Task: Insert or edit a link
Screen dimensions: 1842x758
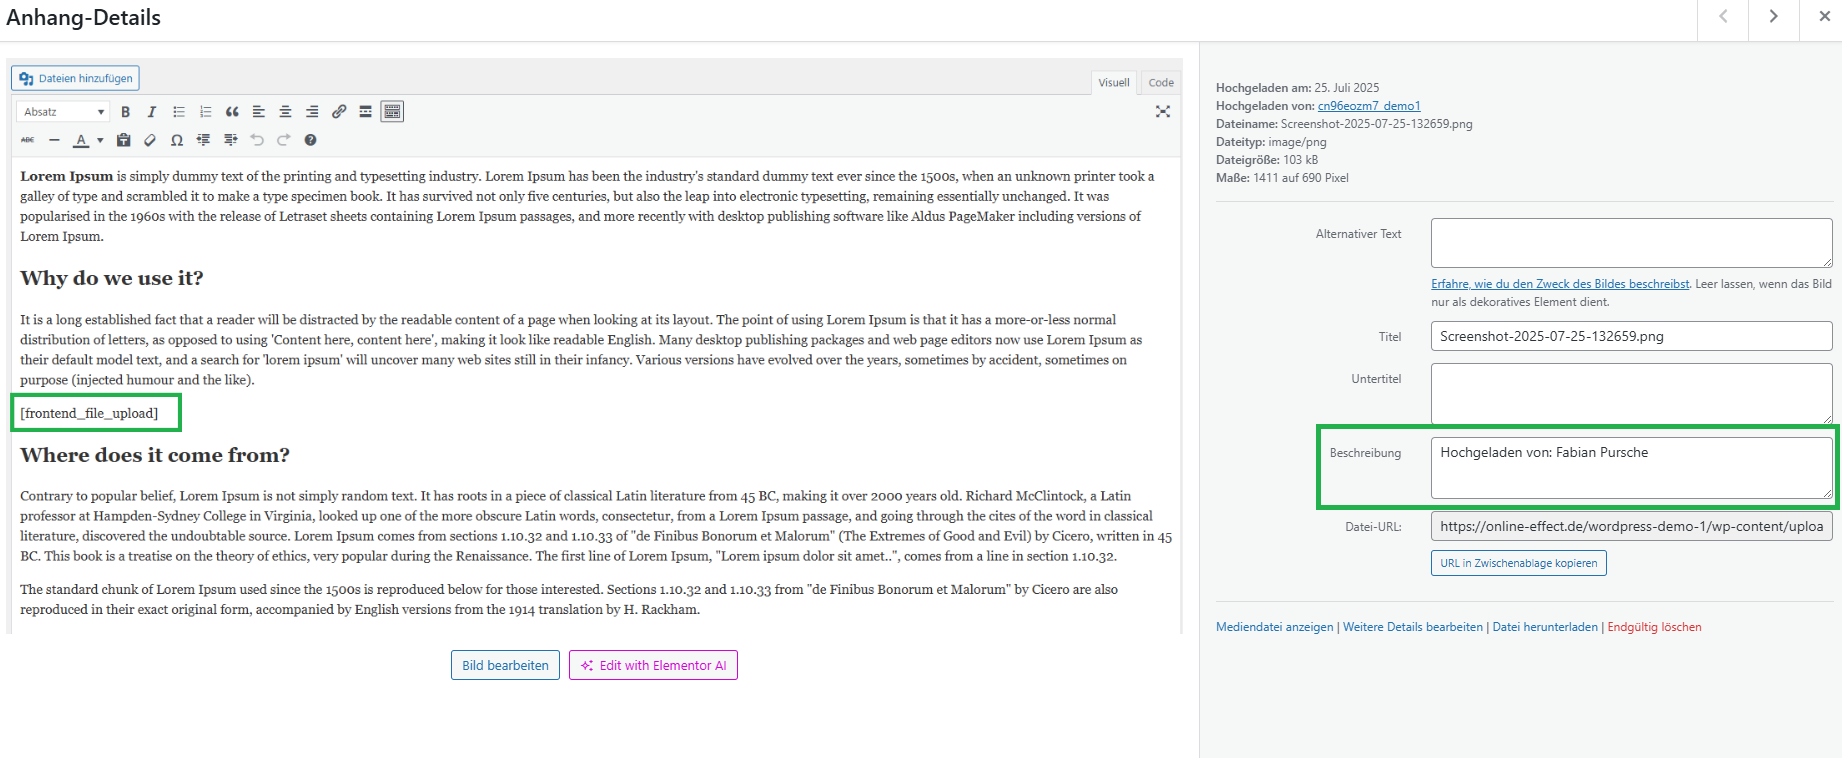Action: [339, 112]
